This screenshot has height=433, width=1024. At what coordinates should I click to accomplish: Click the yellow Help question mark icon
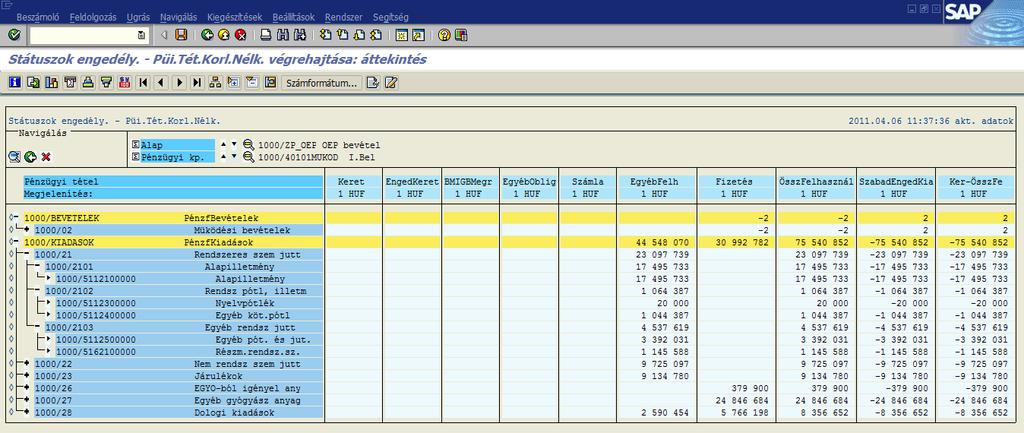(x=444, y=35)
